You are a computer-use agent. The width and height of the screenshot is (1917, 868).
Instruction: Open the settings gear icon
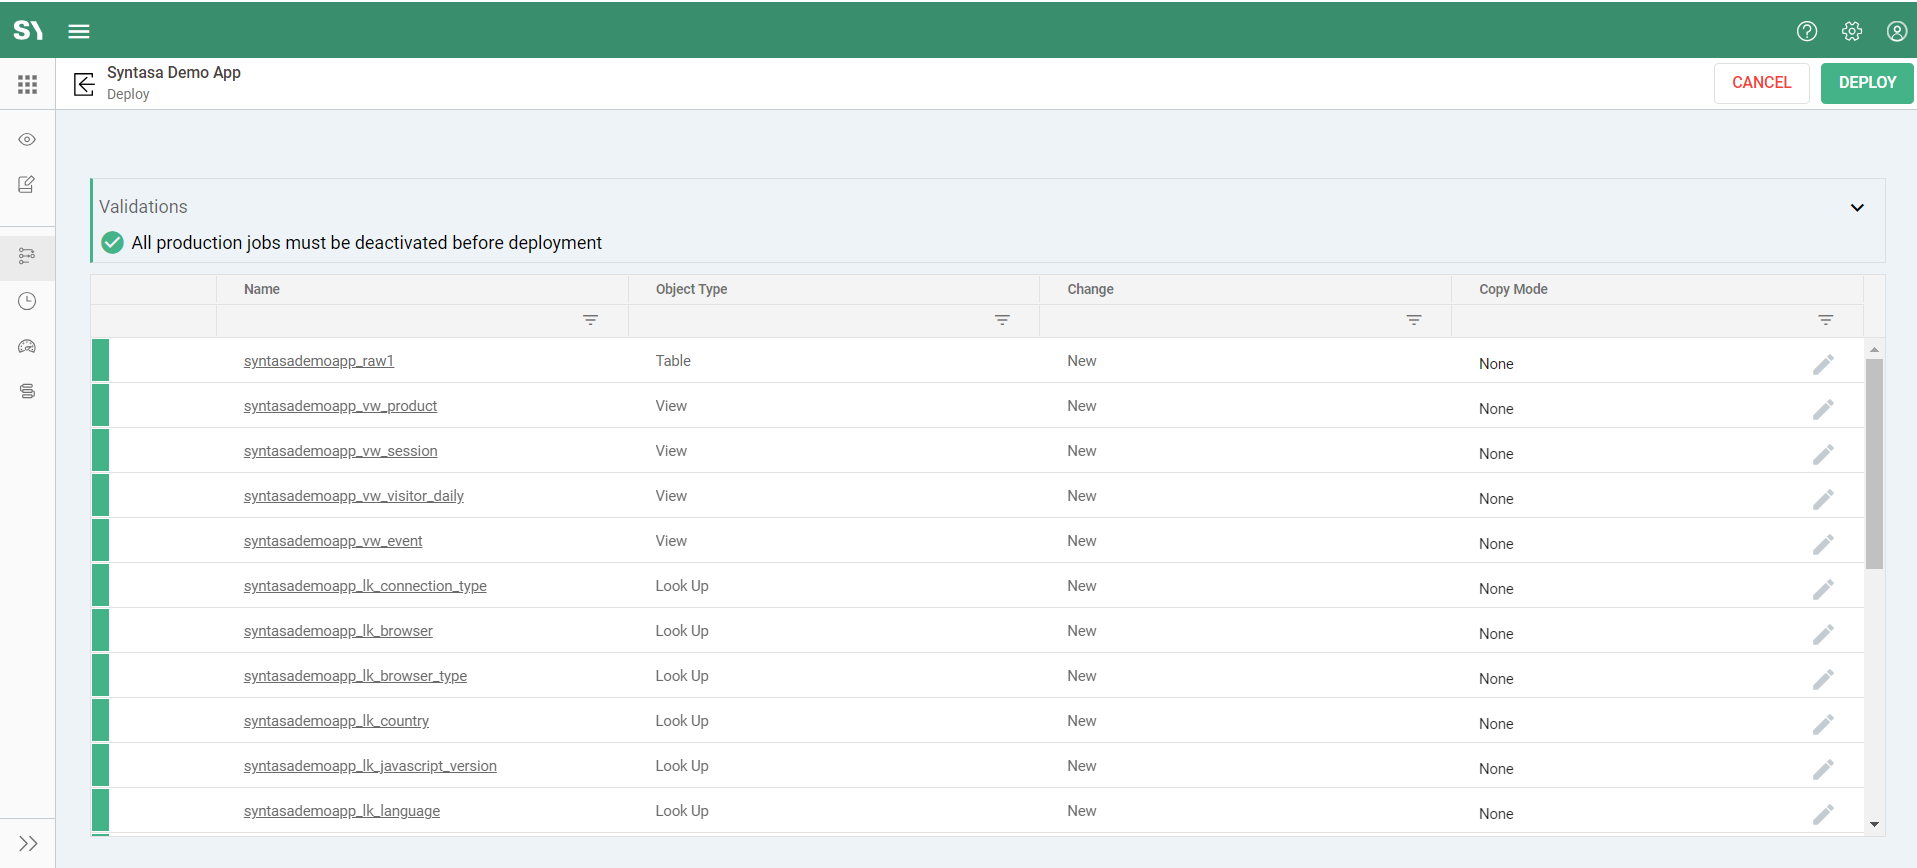(1851, 31)
